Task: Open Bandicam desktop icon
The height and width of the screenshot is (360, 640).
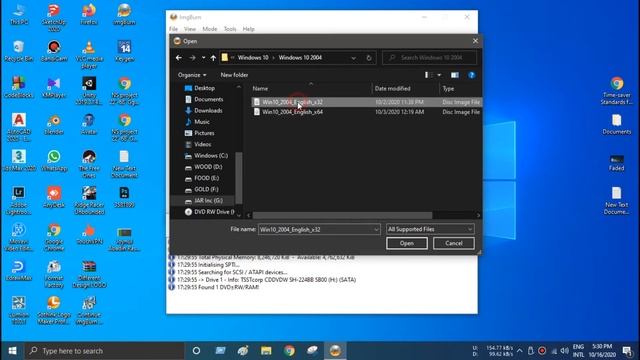Action: tap(54, 51)
